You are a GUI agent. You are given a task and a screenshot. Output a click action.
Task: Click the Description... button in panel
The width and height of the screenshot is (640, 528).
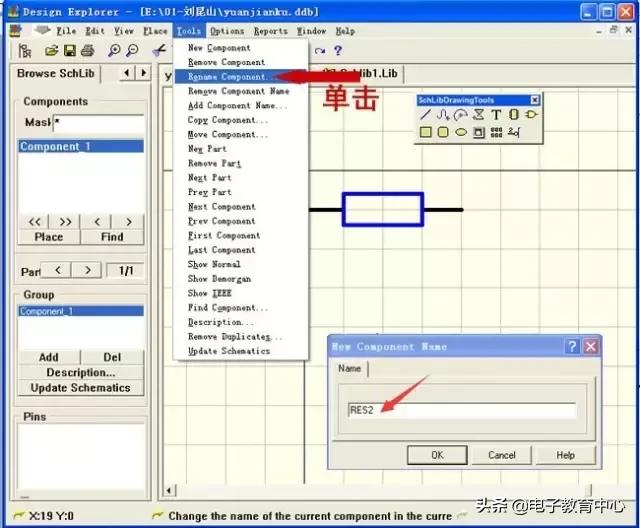click(81, 373)
